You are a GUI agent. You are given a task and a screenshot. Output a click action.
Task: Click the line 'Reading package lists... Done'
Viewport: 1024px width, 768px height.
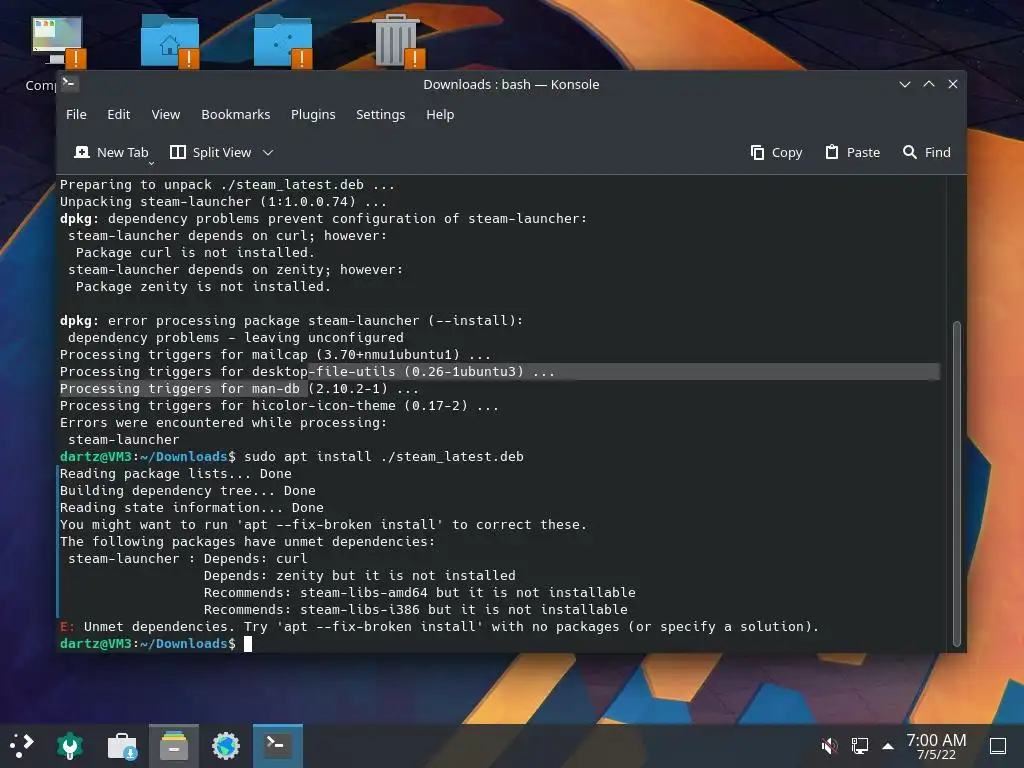coord(176,473)
